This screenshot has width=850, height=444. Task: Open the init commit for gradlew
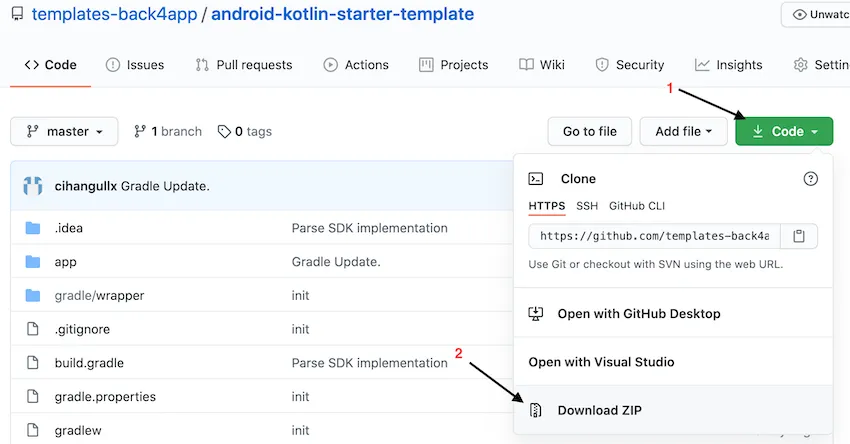[x=300, y=430]
